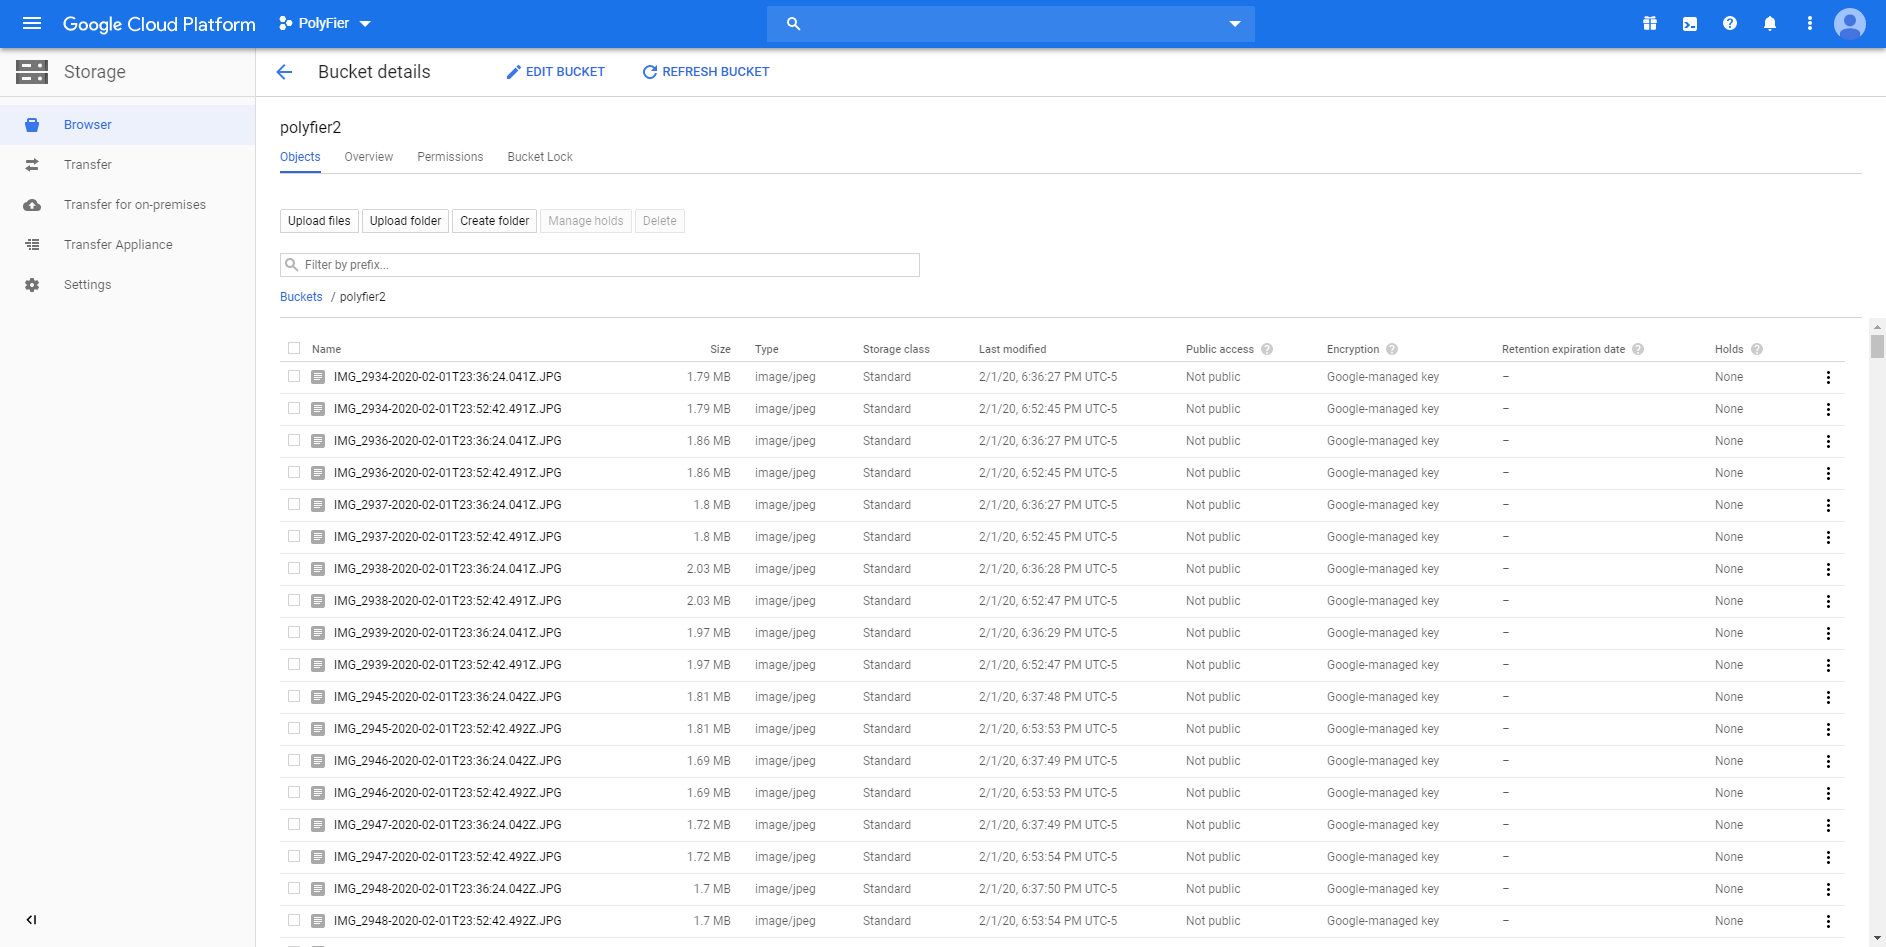Open the user account avatar
This screenshot has width=1886, height=947.
pos(1850,23)
